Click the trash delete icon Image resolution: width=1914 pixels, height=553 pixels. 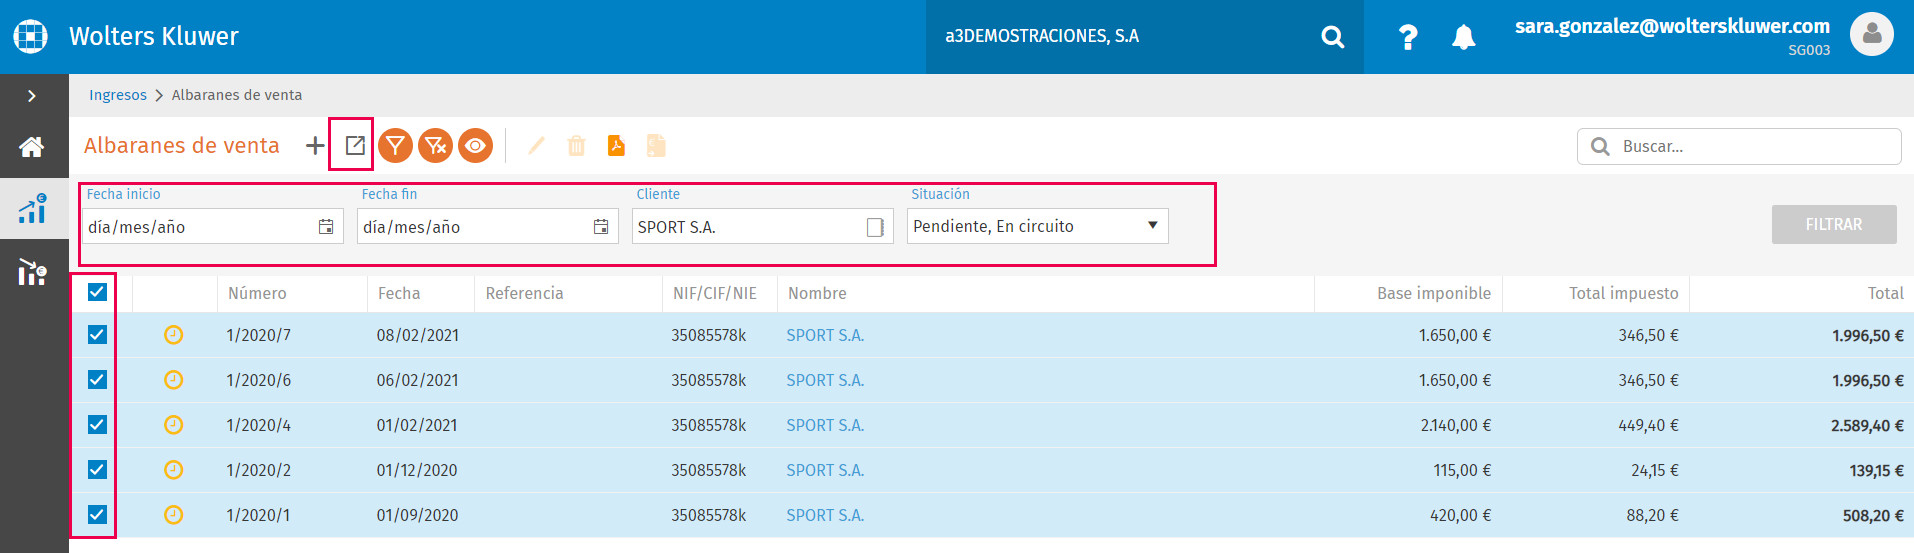point(576,145)
